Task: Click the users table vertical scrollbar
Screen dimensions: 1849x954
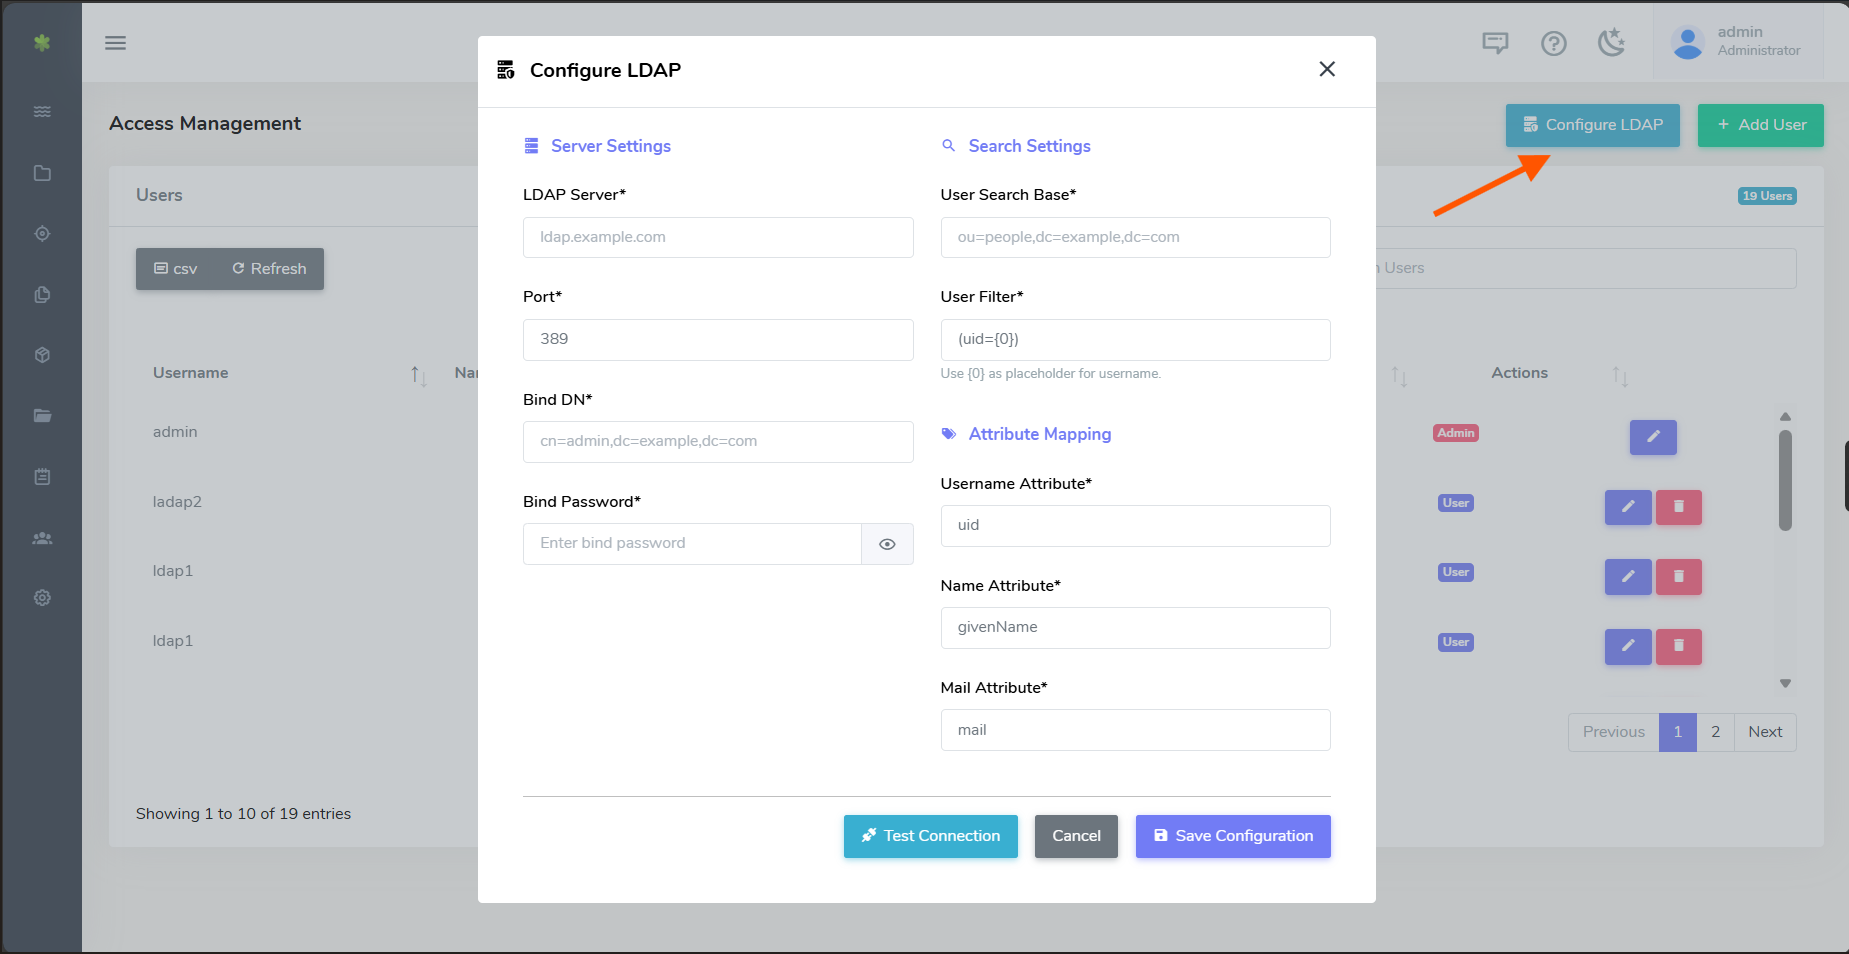Action: pos(1785,480)
